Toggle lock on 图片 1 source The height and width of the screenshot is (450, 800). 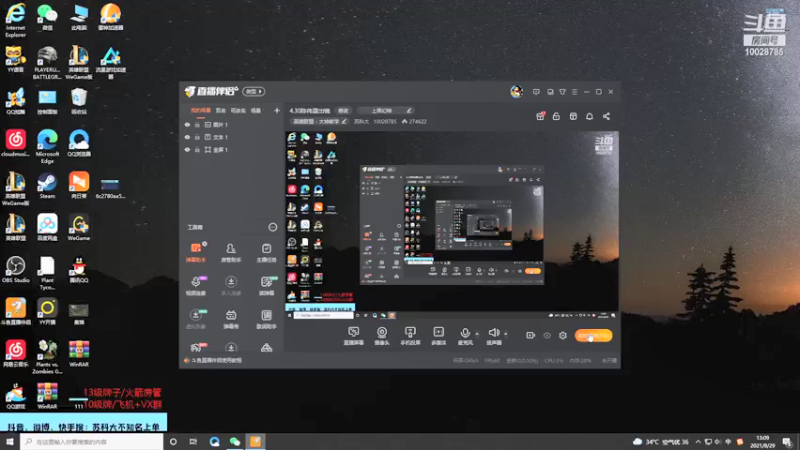(197, 124)
